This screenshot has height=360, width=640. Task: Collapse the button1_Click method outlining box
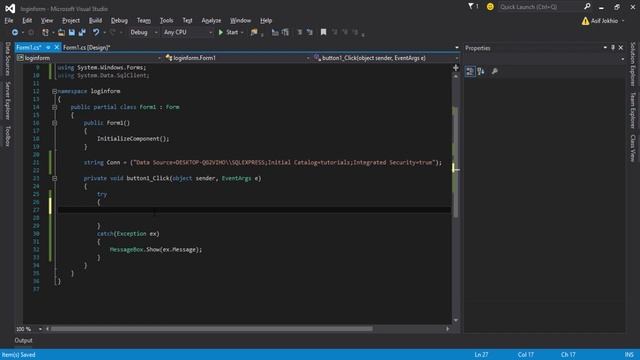(54, 178)
